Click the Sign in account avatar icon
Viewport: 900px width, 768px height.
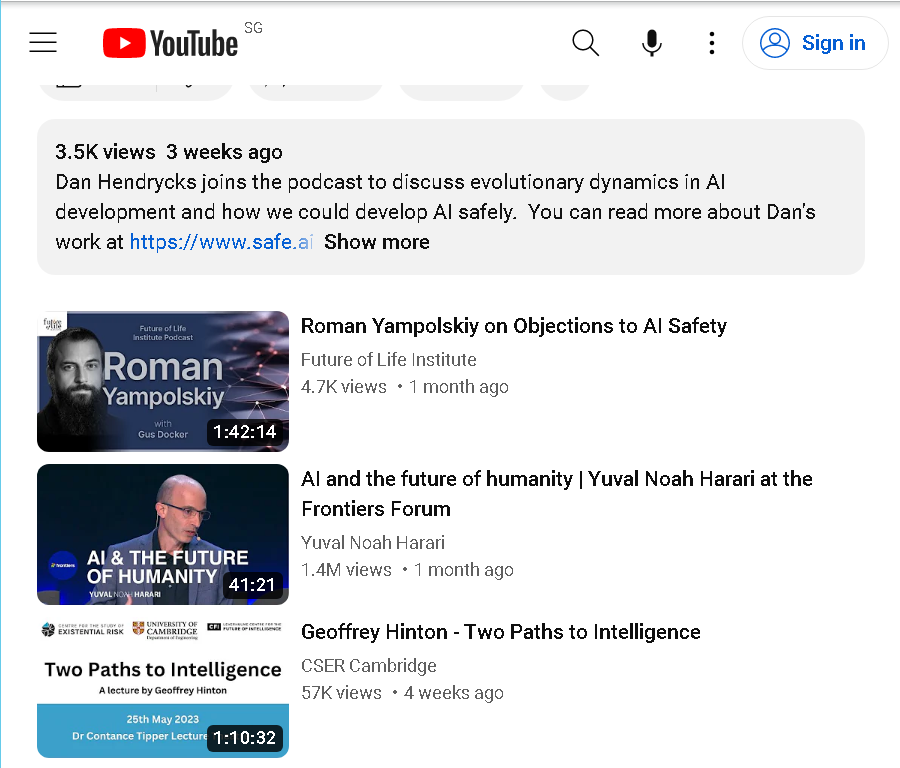pos(775,43)
